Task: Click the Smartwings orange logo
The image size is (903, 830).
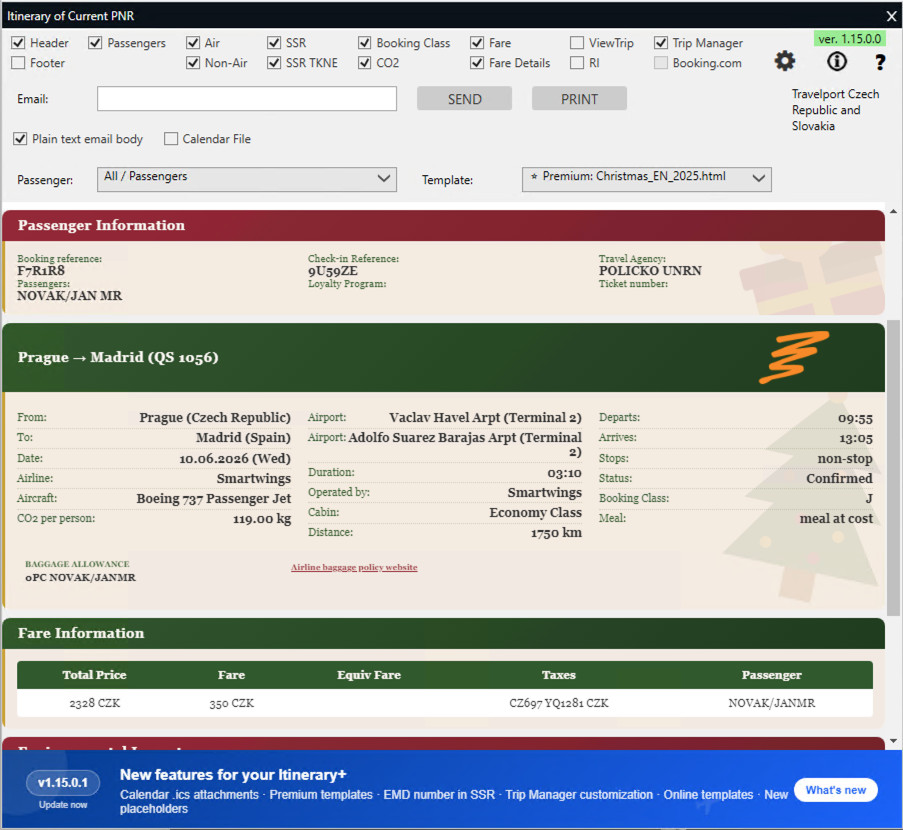Action: tap(793, 357)
